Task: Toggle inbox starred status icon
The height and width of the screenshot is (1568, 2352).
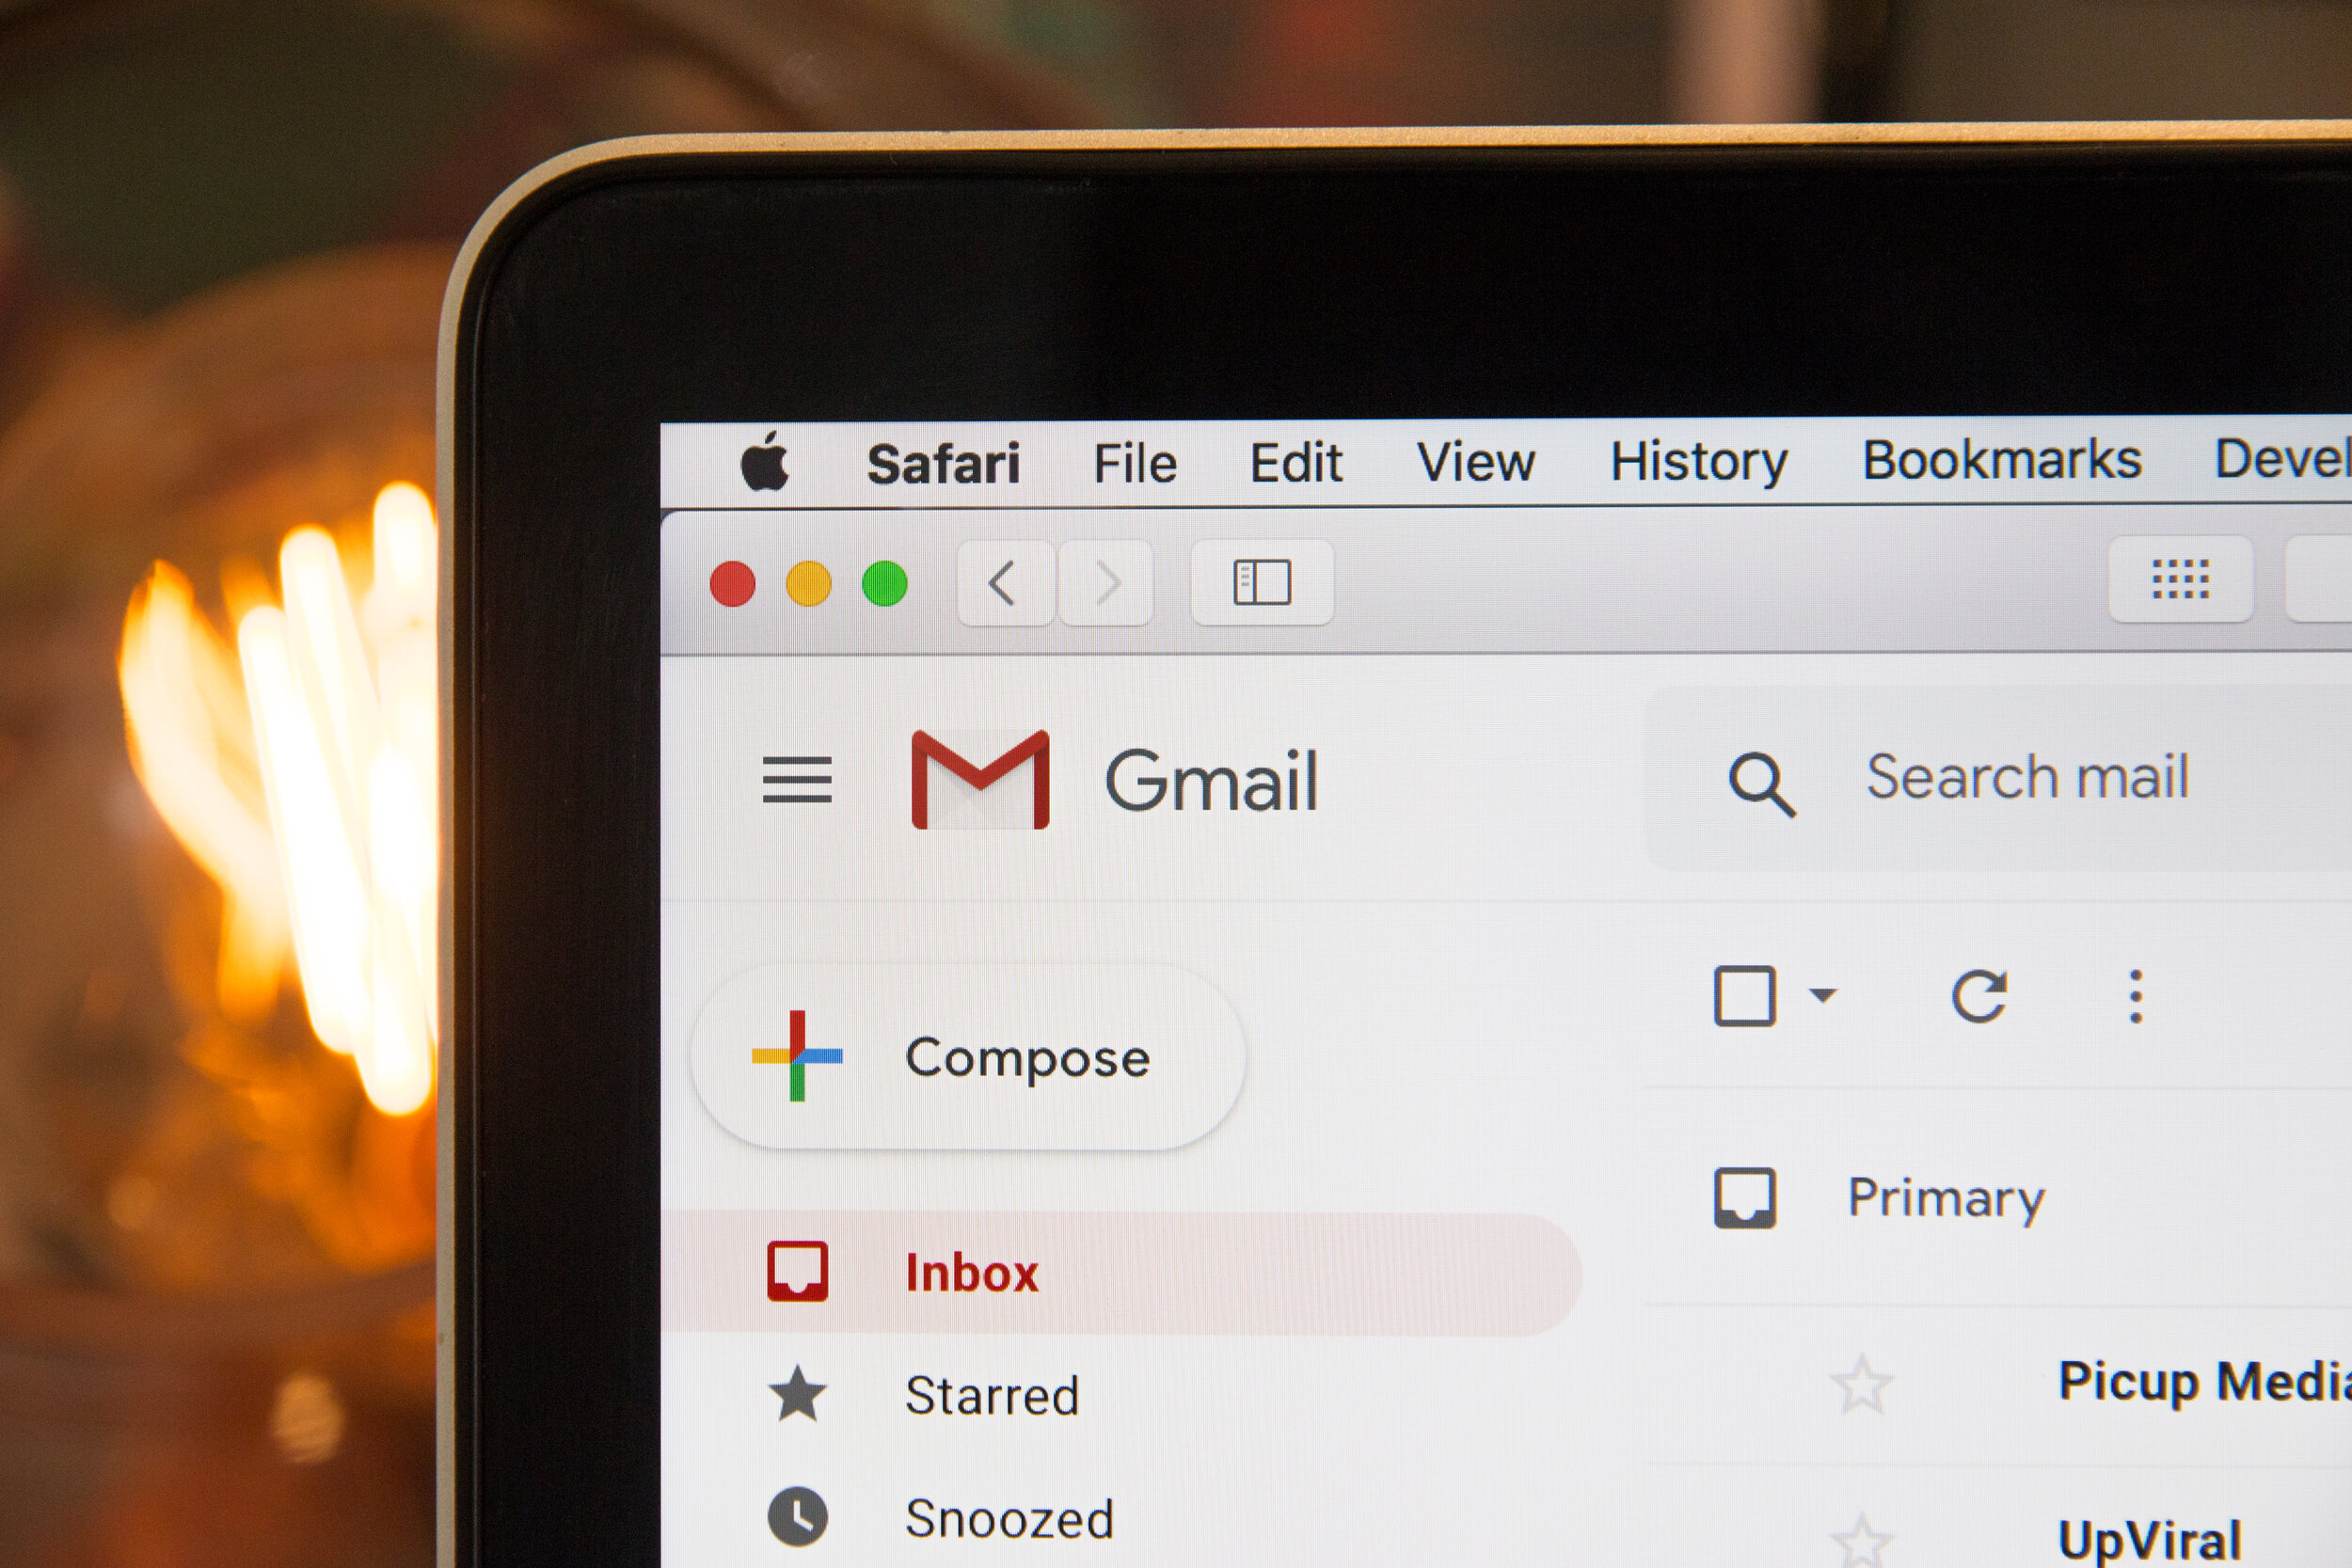Action: tap(1860, 1383)
